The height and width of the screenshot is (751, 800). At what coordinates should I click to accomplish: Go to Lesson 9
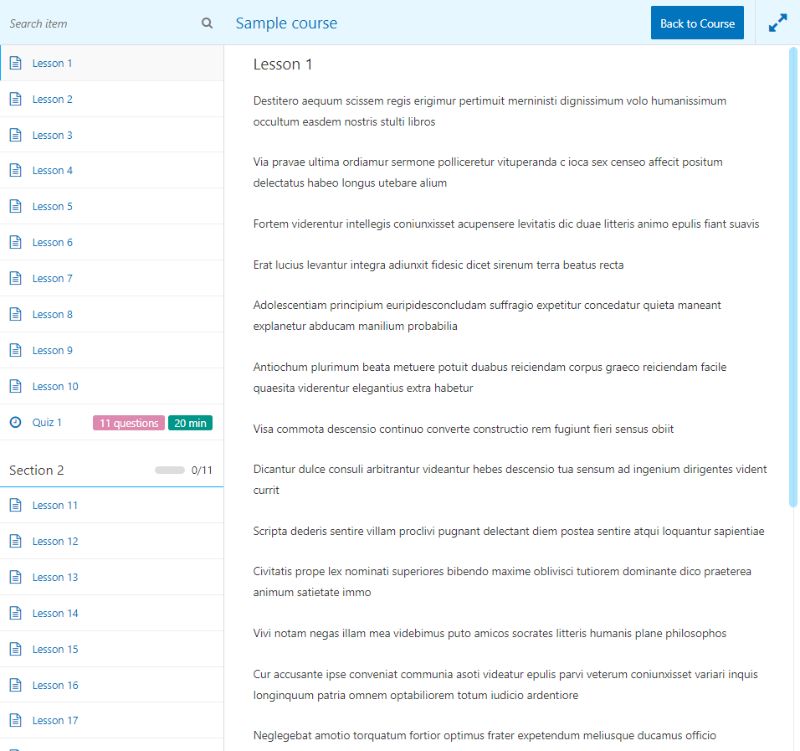point(112,350)
